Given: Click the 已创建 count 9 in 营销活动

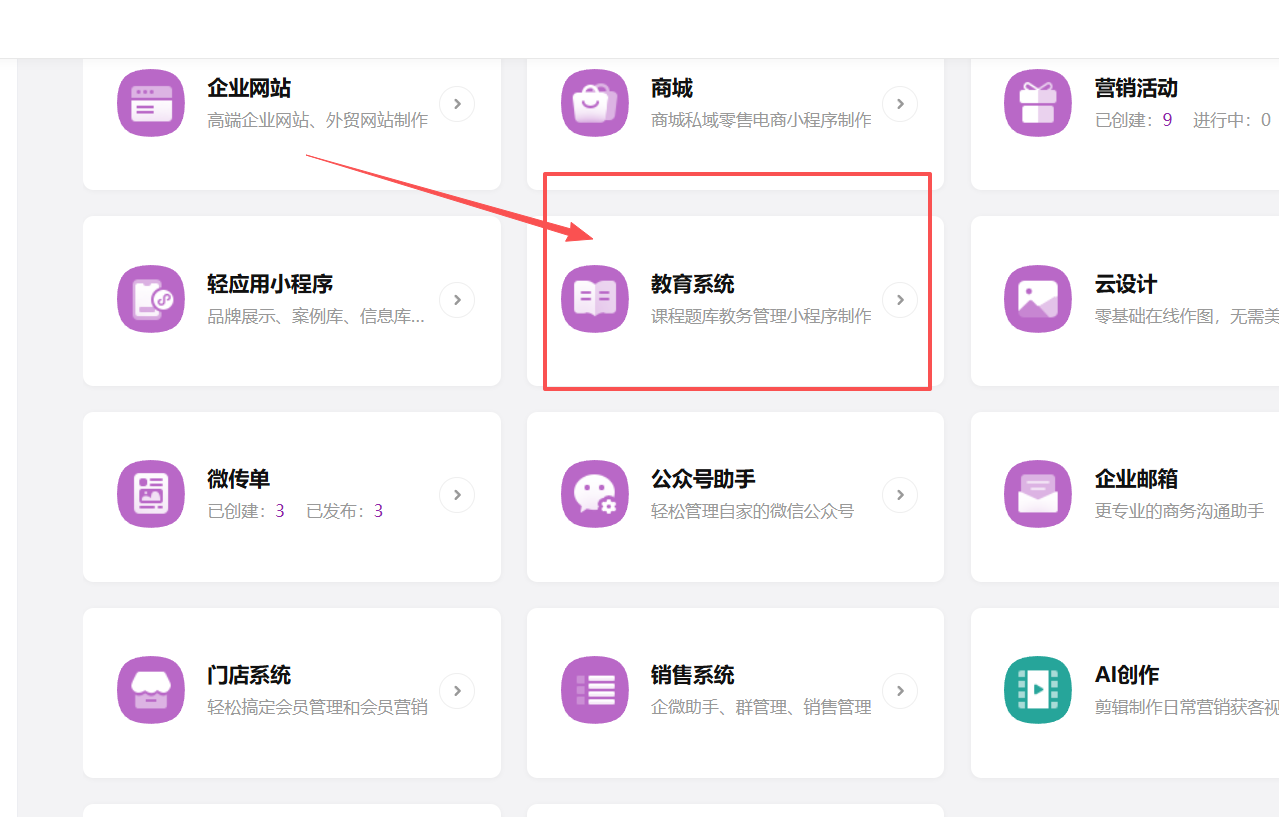Looking at the screenshot, I should (x=1167, y=120).
